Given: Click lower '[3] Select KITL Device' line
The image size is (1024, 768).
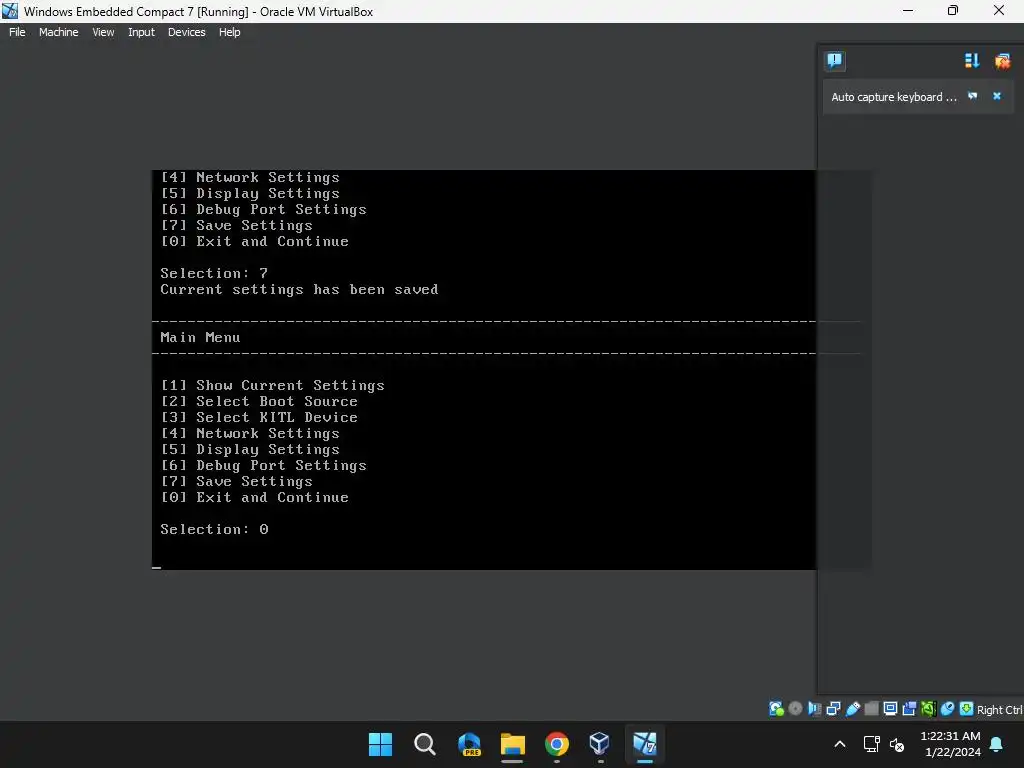Looking at the screenshot, I should click(x=259, y=417).
